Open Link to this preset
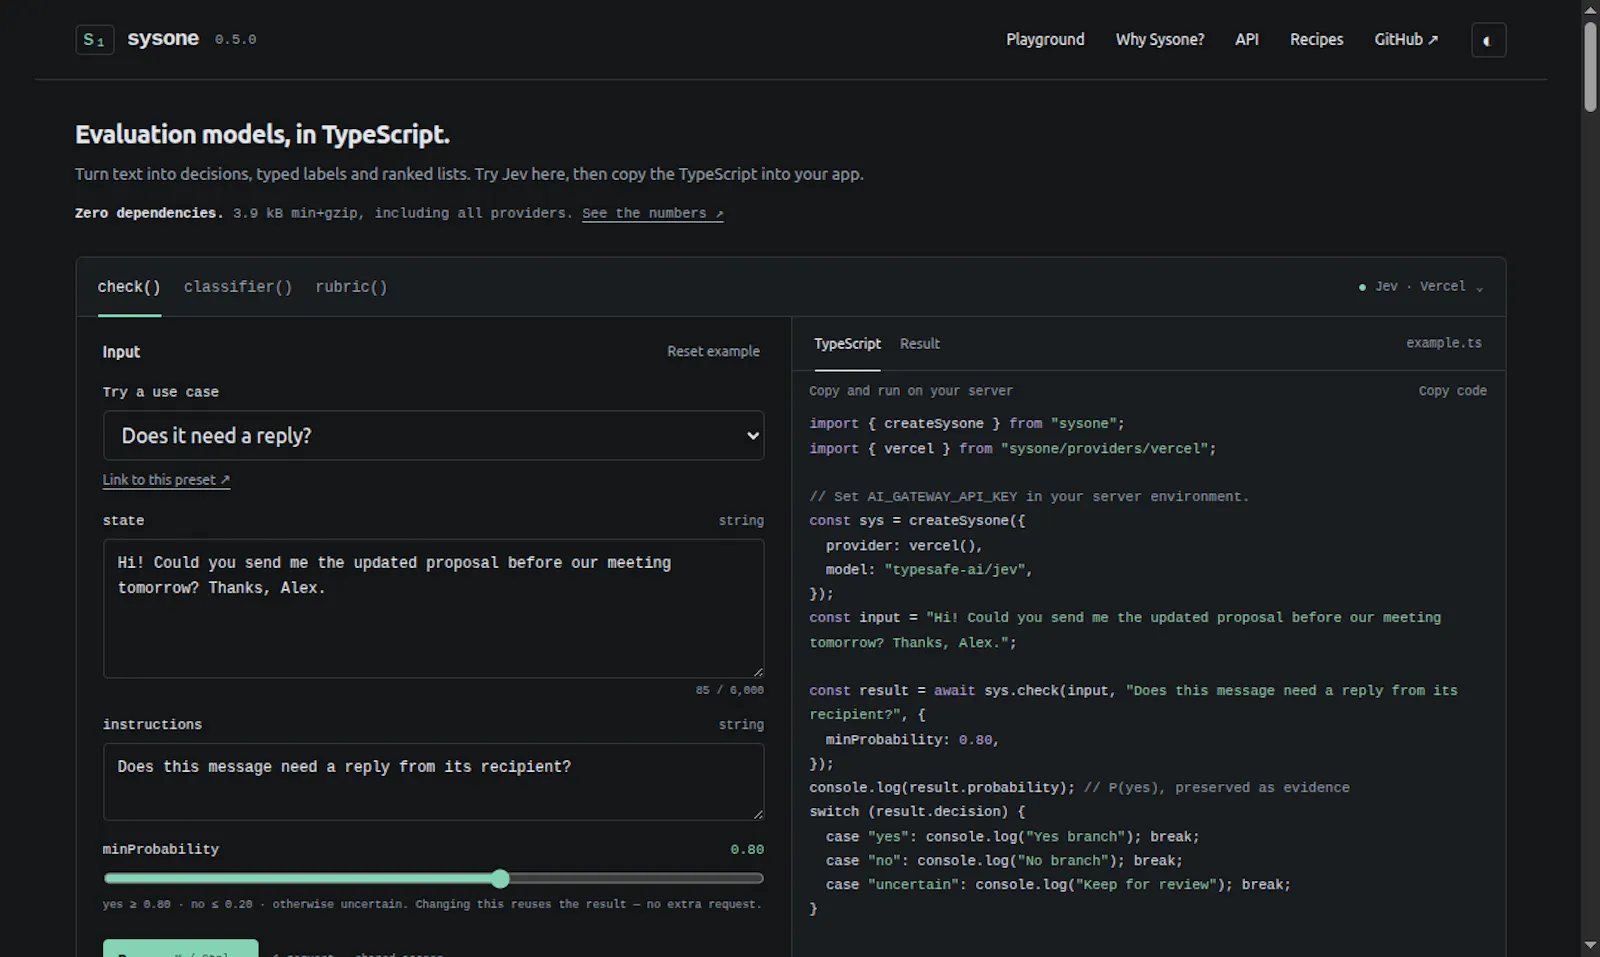The image size is (1600, 957). [x=166, y=480]
